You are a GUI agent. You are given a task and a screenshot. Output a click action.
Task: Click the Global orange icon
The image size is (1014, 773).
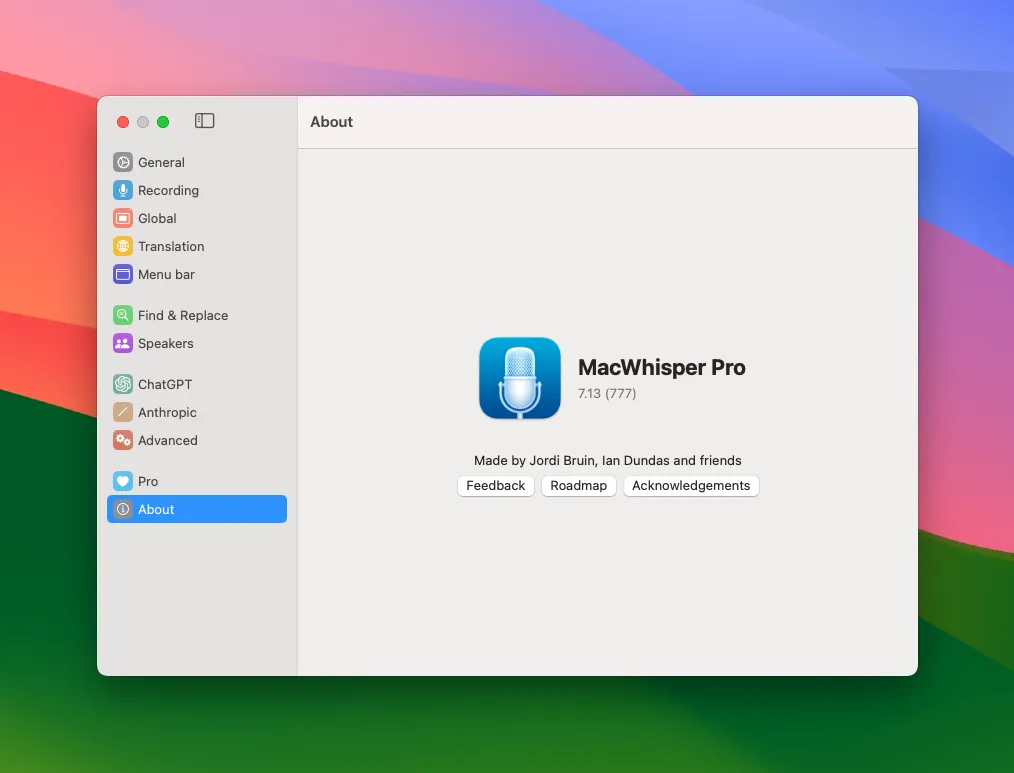coord(123,218)
